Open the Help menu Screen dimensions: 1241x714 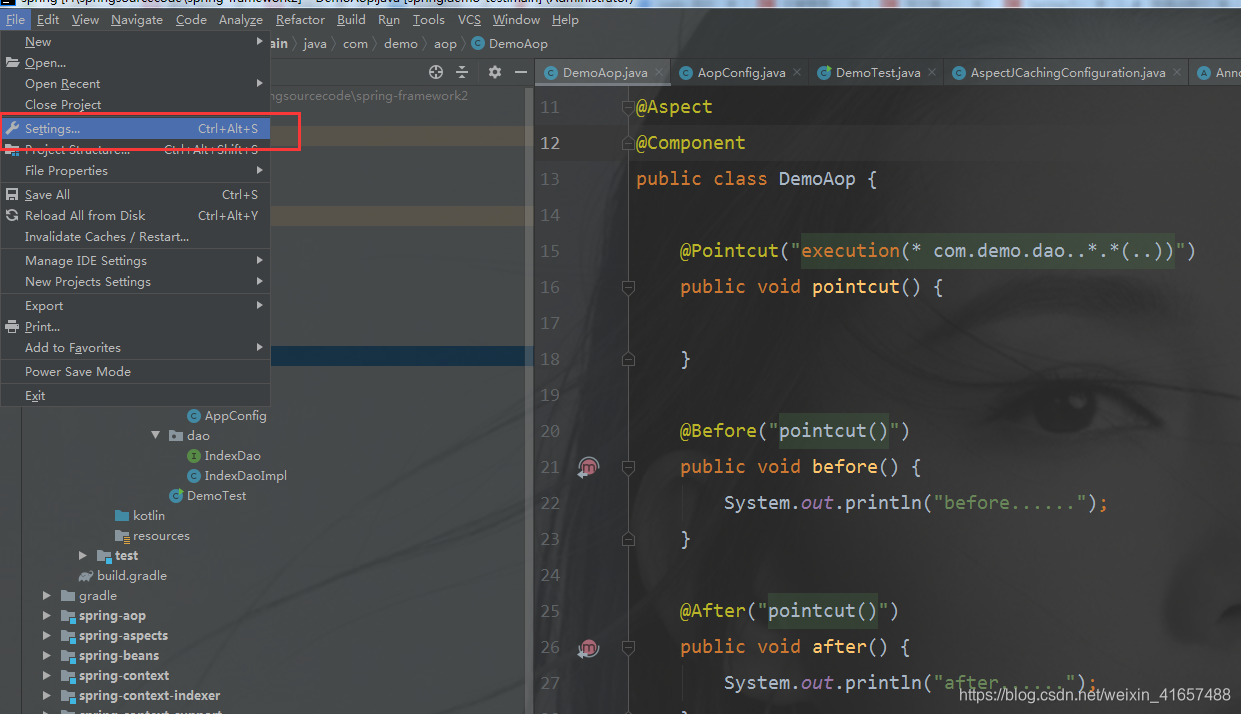point(565,19)
